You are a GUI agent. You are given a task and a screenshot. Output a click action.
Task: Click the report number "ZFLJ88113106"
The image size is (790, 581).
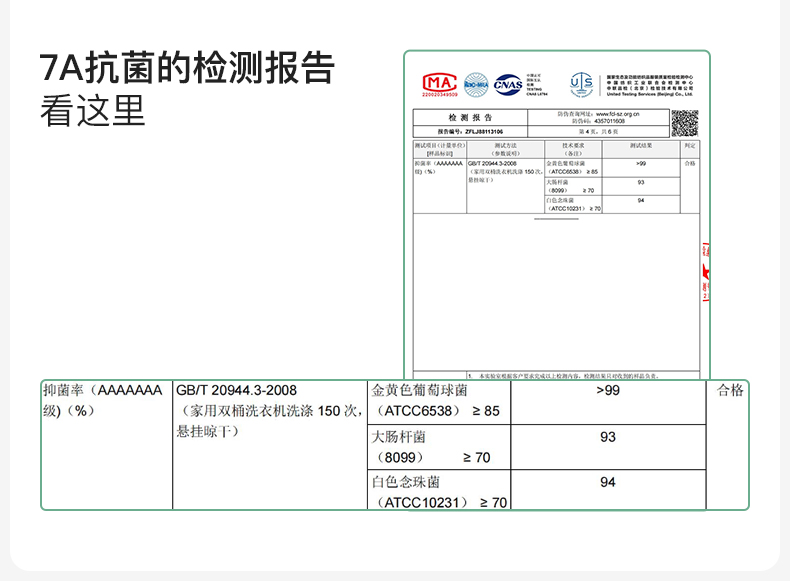(484, 132)
